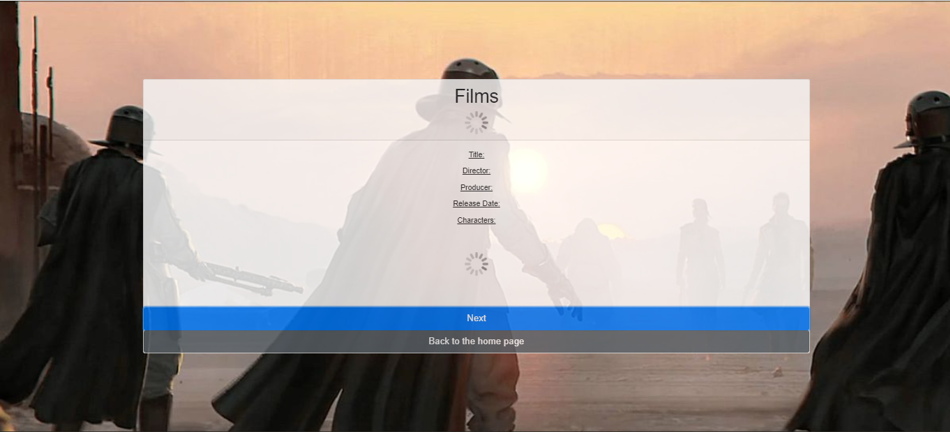Click the Title: label
Image resolution: width=950 pixels, height=432 pixels.
(476, 155)
